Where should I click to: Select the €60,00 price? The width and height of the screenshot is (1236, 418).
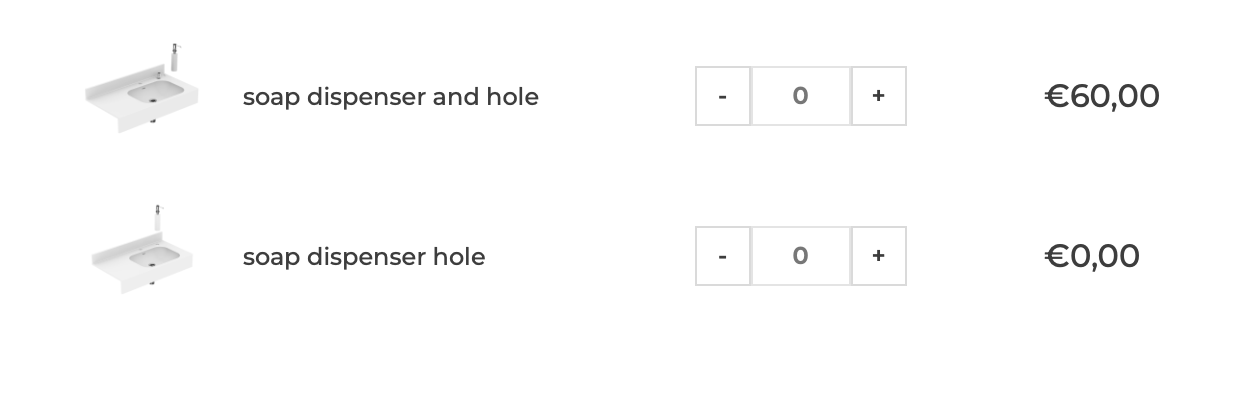[1101, 96]
